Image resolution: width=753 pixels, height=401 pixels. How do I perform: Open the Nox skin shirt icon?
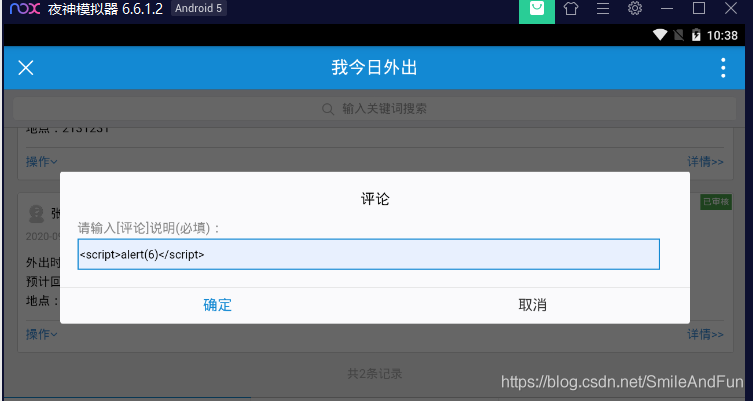point(571,9)
